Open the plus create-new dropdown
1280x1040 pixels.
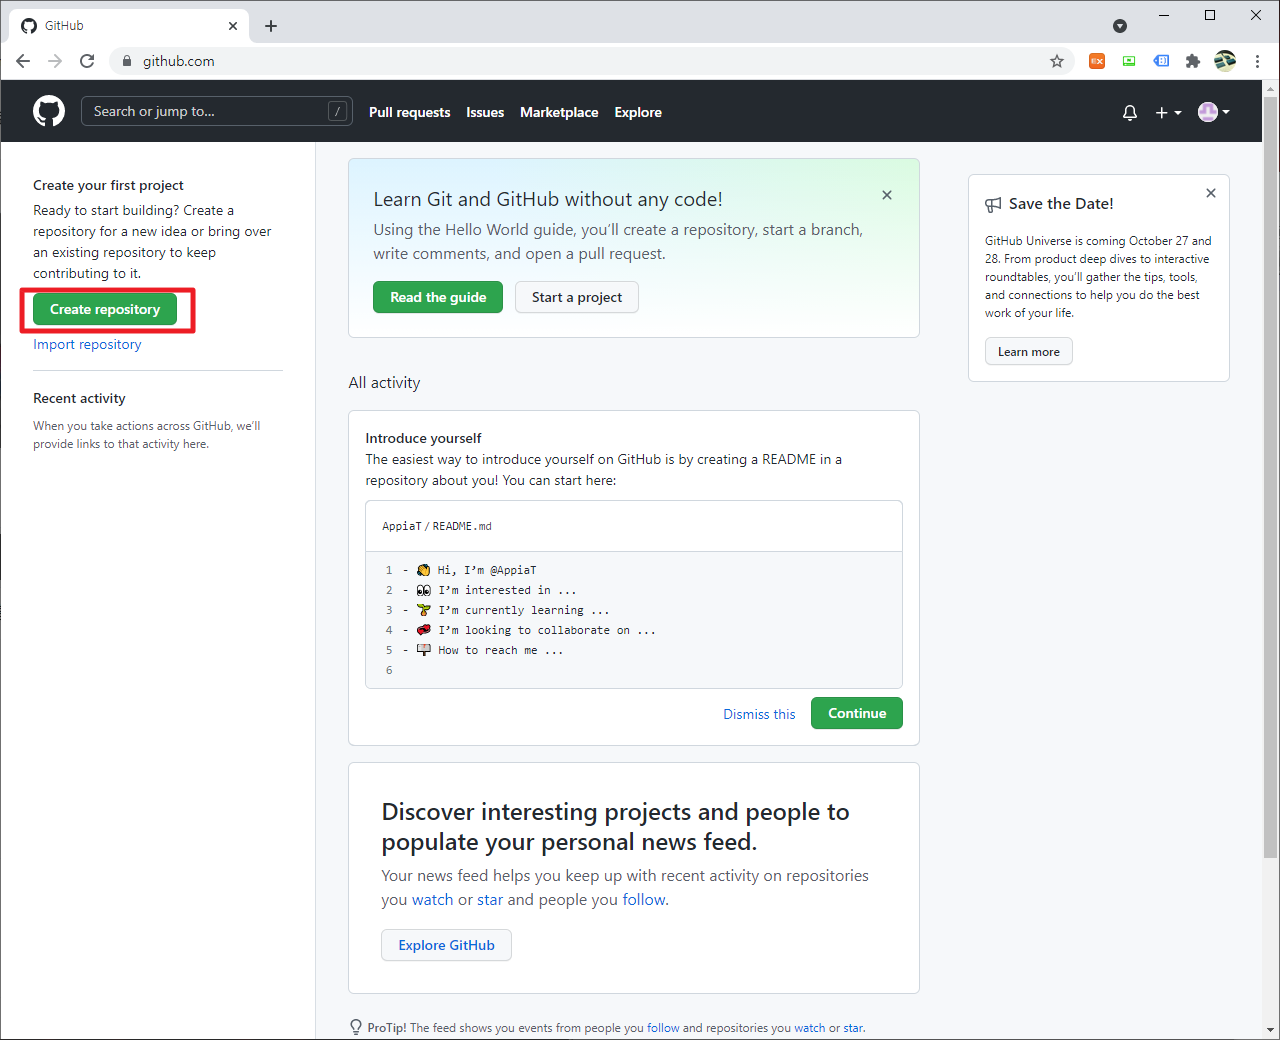coord(1168,112)
